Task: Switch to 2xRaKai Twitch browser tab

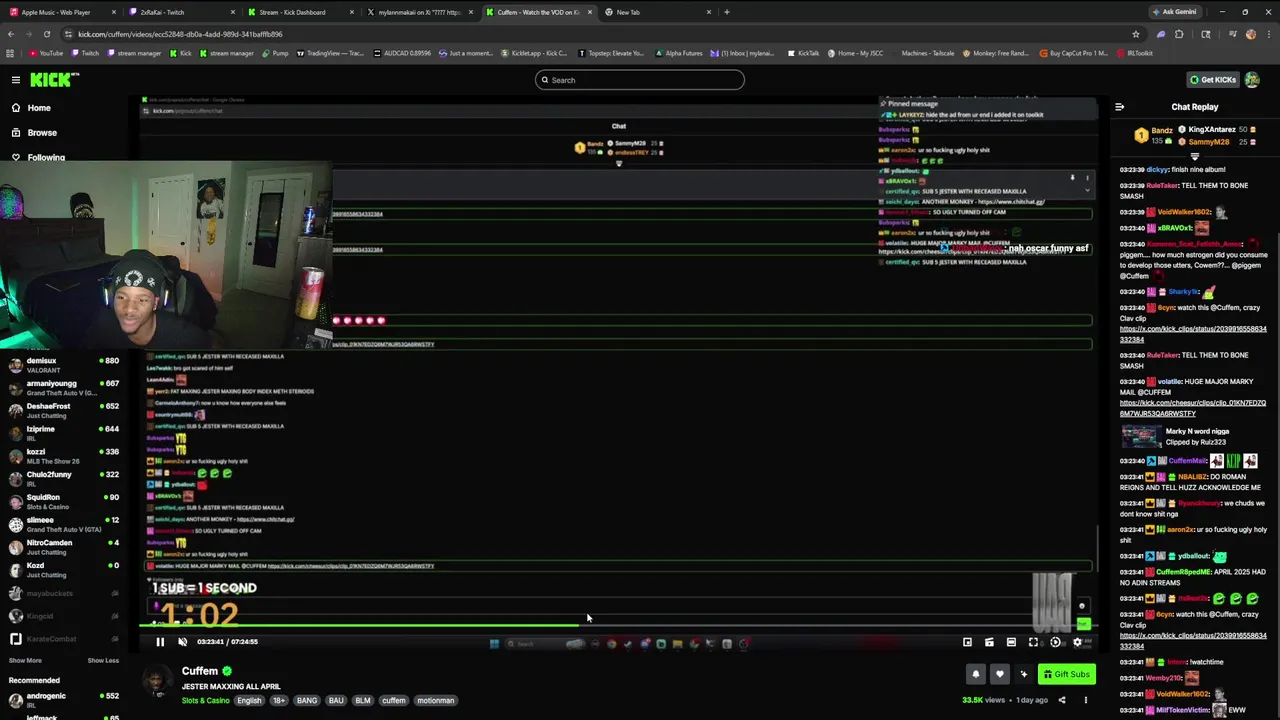Action: (180, 12)
